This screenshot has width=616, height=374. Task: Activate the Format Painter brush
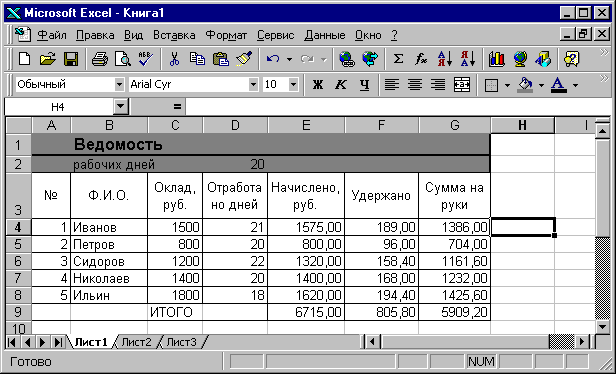coord(244,59)
